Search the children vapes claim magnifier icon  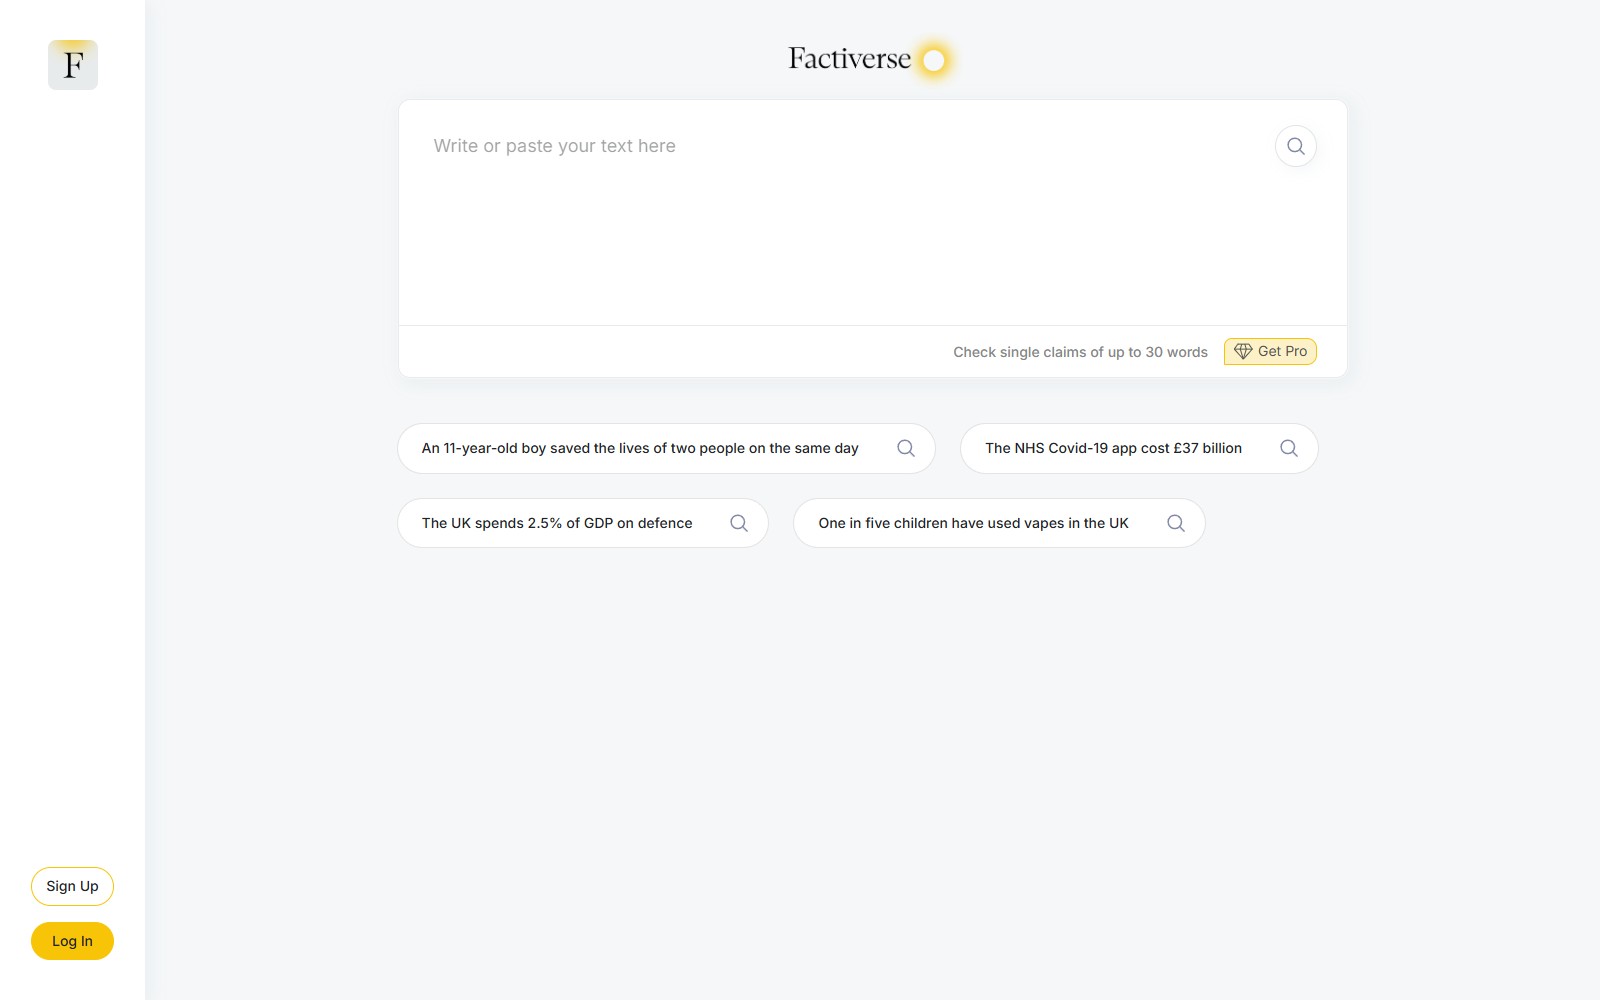click(x=1176, y=523)
